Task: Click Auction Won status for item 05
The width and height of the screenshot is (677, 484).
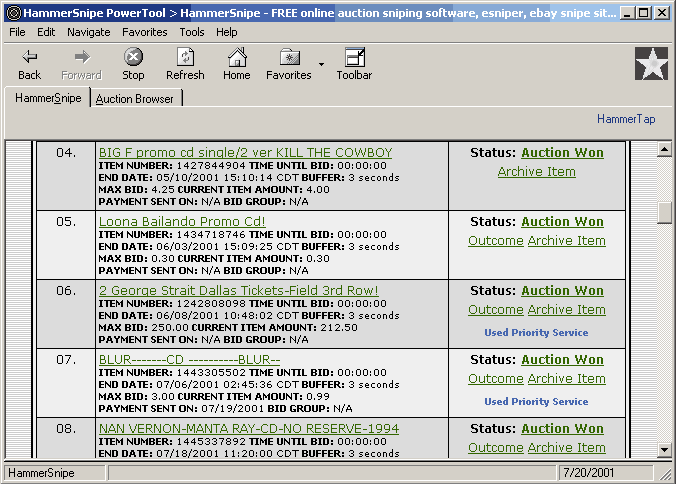Action: (562, 221)
